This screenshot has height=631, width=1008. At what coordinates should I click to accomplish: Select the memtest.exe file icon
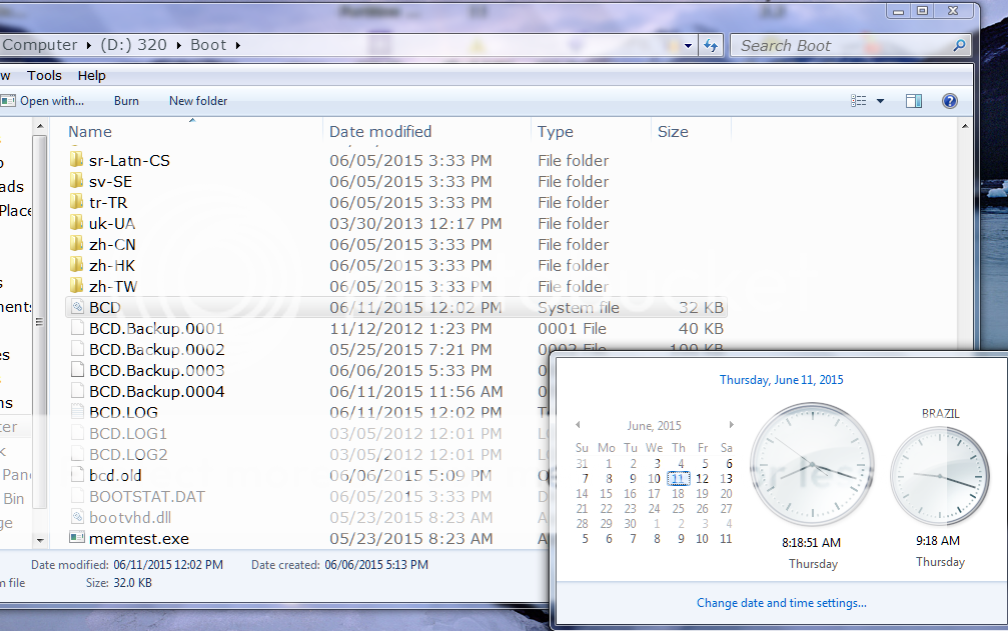point(77,538)
